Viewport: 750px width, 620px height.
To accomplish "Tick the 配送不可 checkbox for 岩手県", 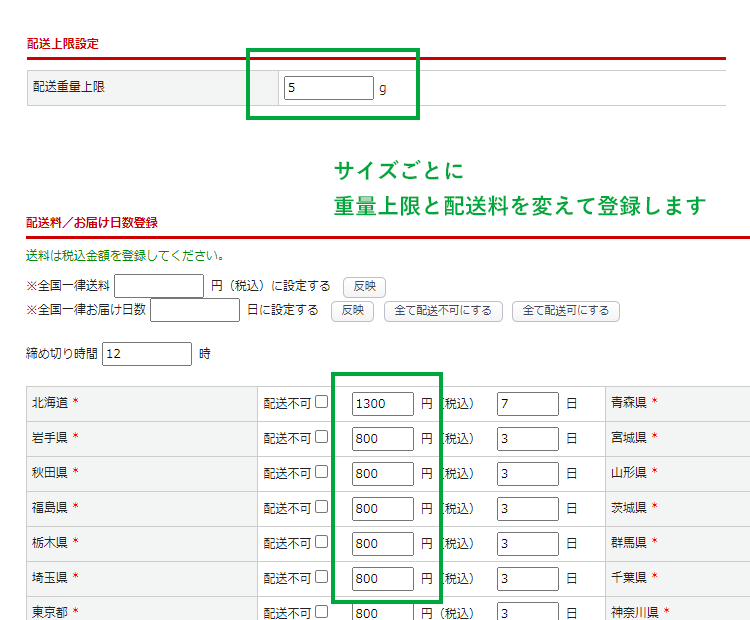I will pos(321,438).
